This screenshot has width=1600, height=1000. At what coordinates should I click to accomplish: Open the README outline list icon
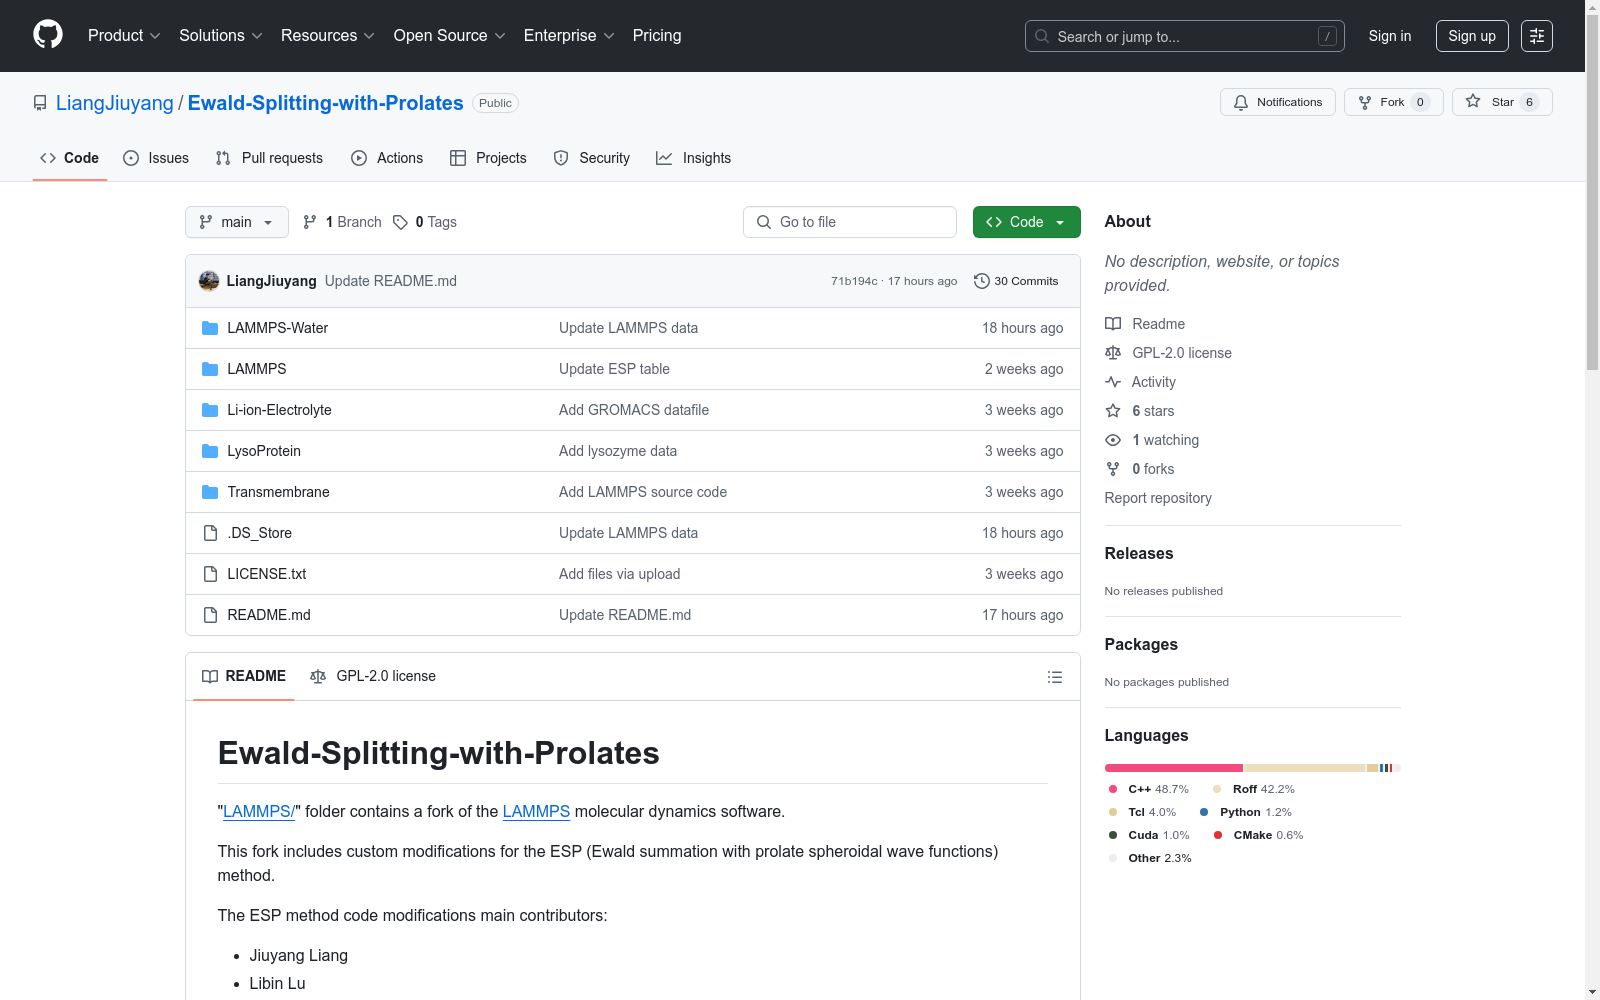[x=1055, y=677]
